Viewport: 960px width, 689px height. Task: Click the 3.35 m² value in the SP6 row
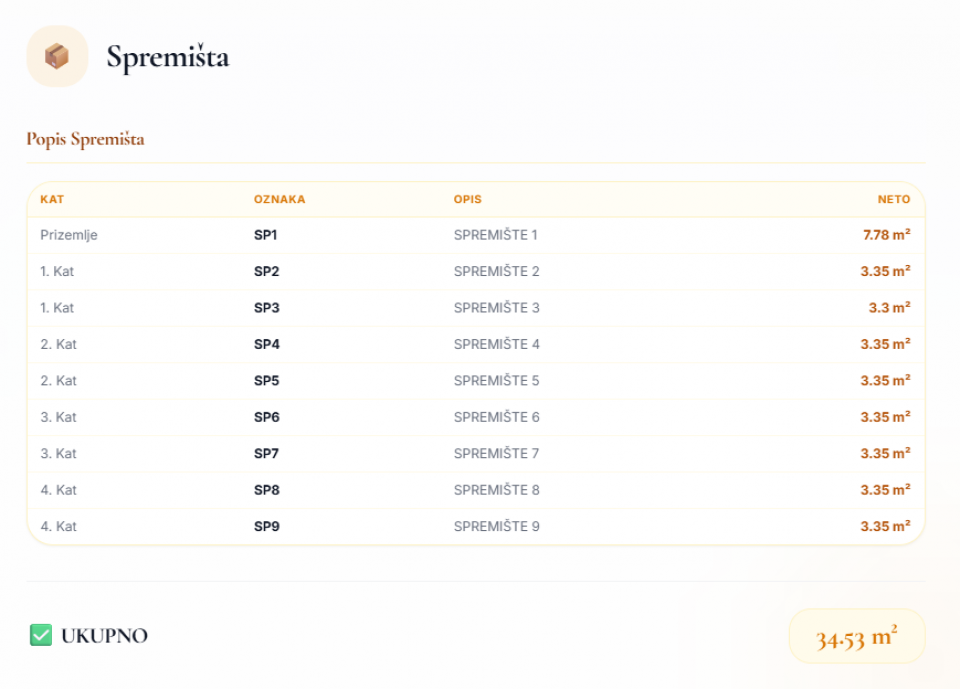[885, 417]
